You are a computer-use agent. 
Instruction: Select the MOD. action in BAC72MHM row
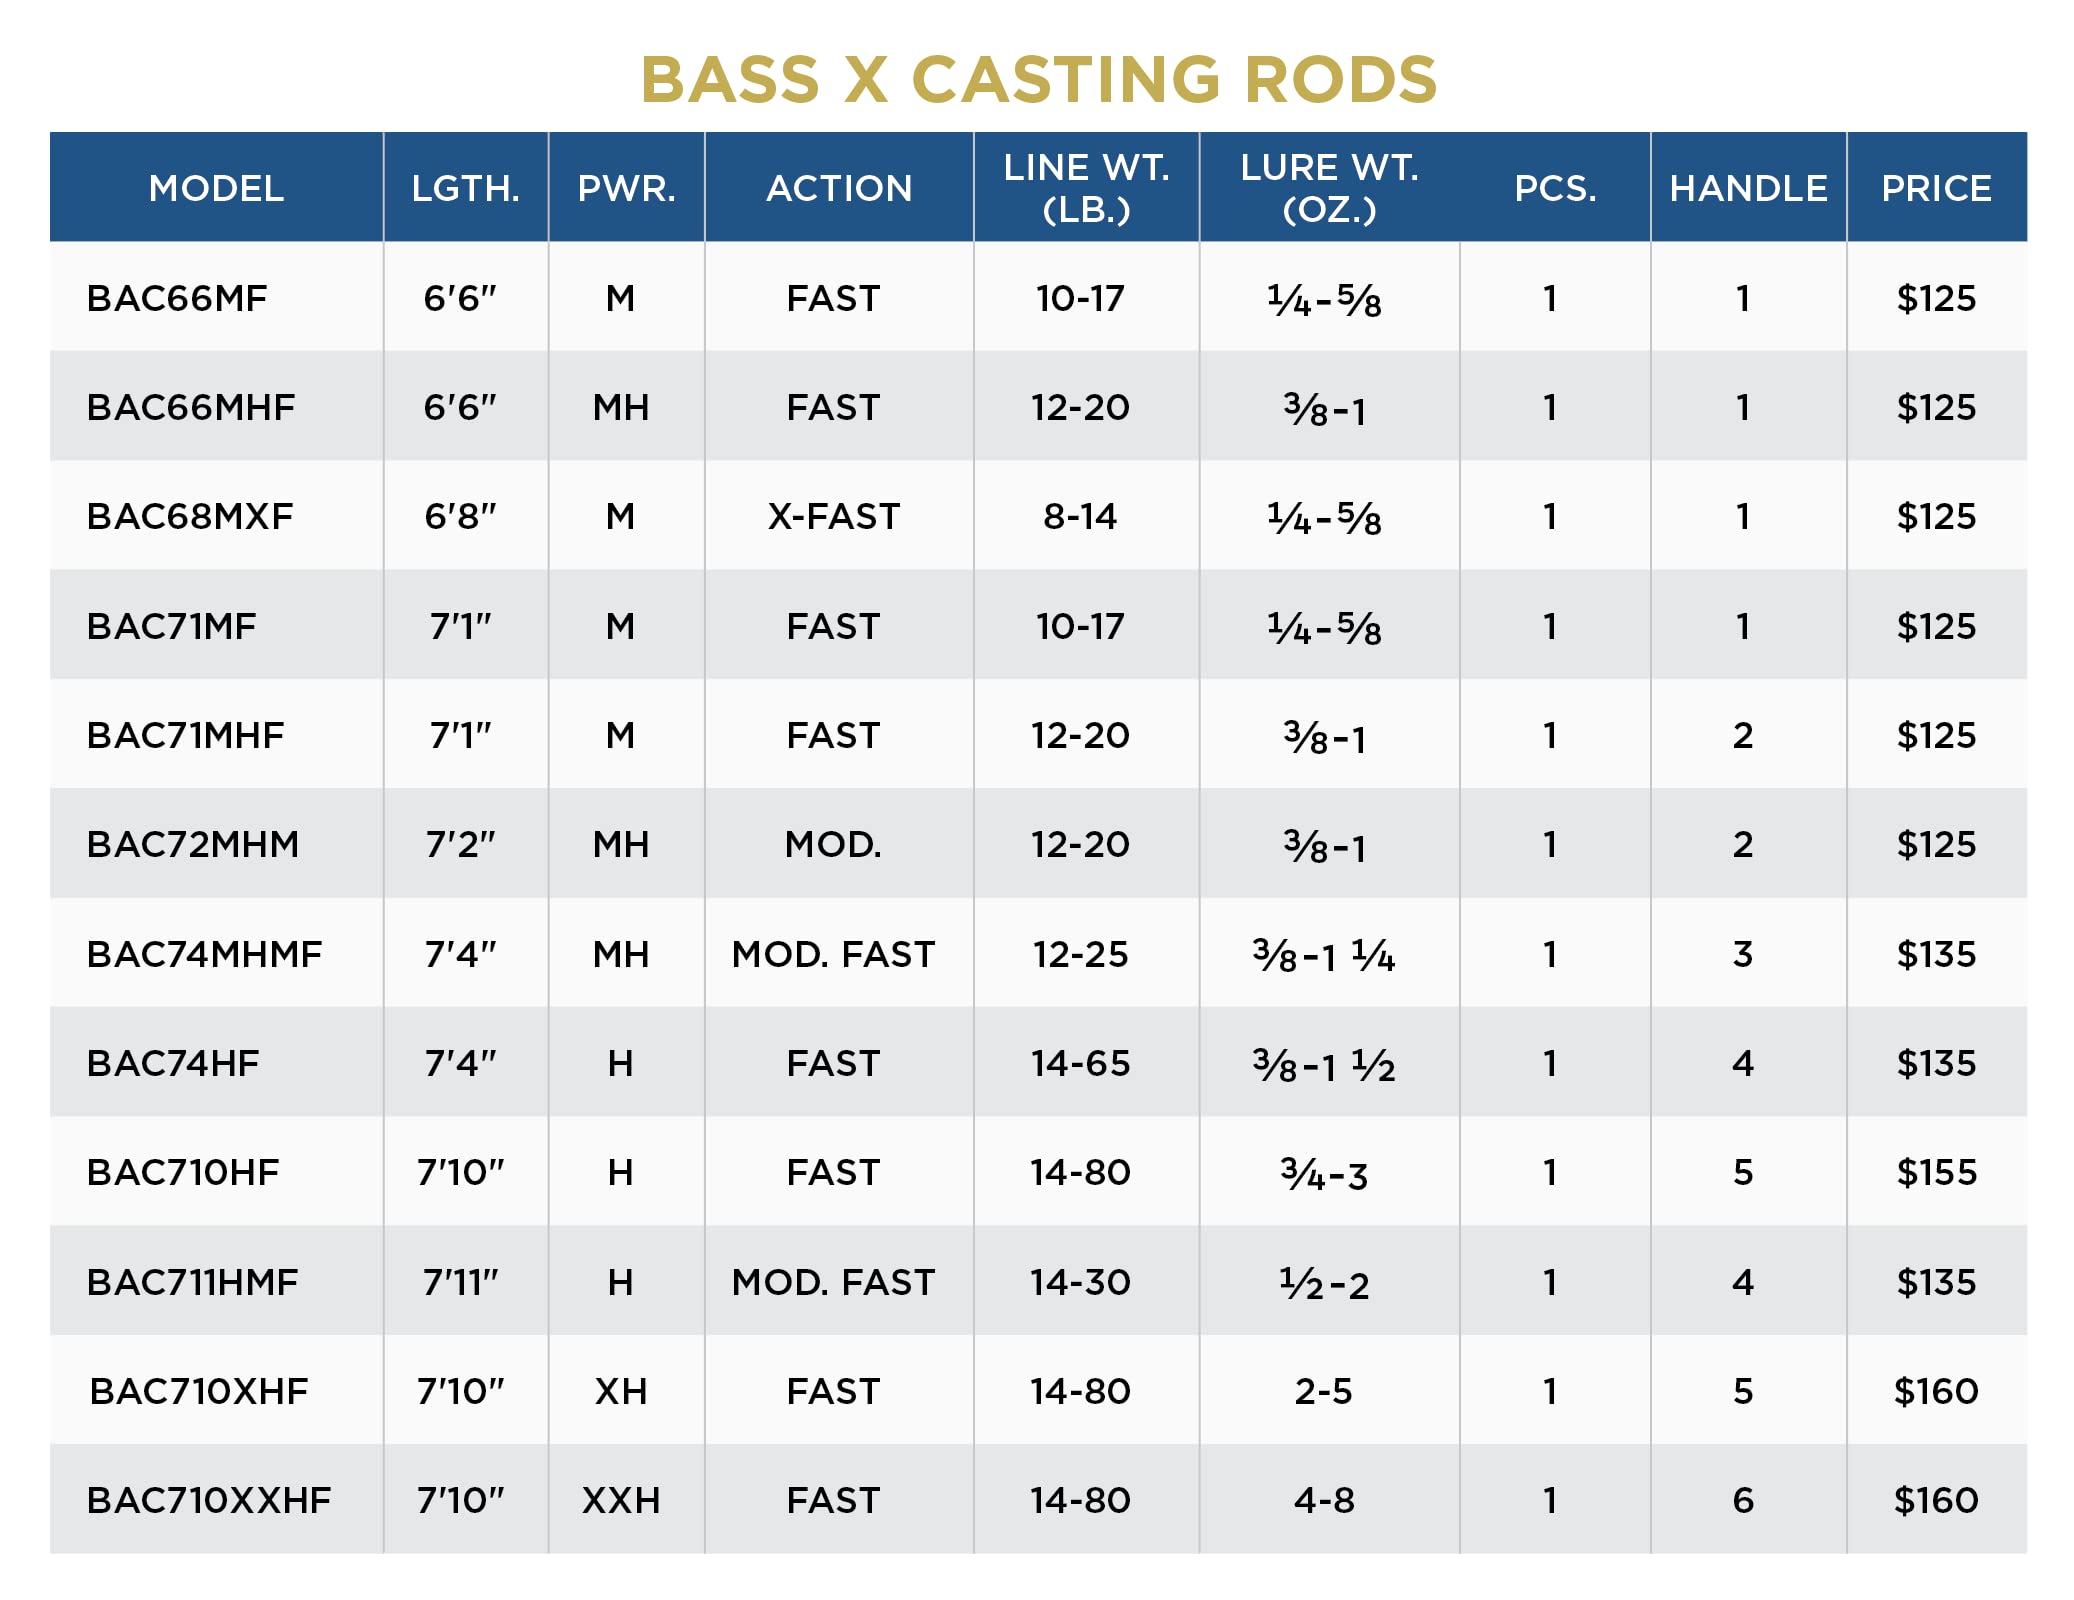click(x=833, y=845)
